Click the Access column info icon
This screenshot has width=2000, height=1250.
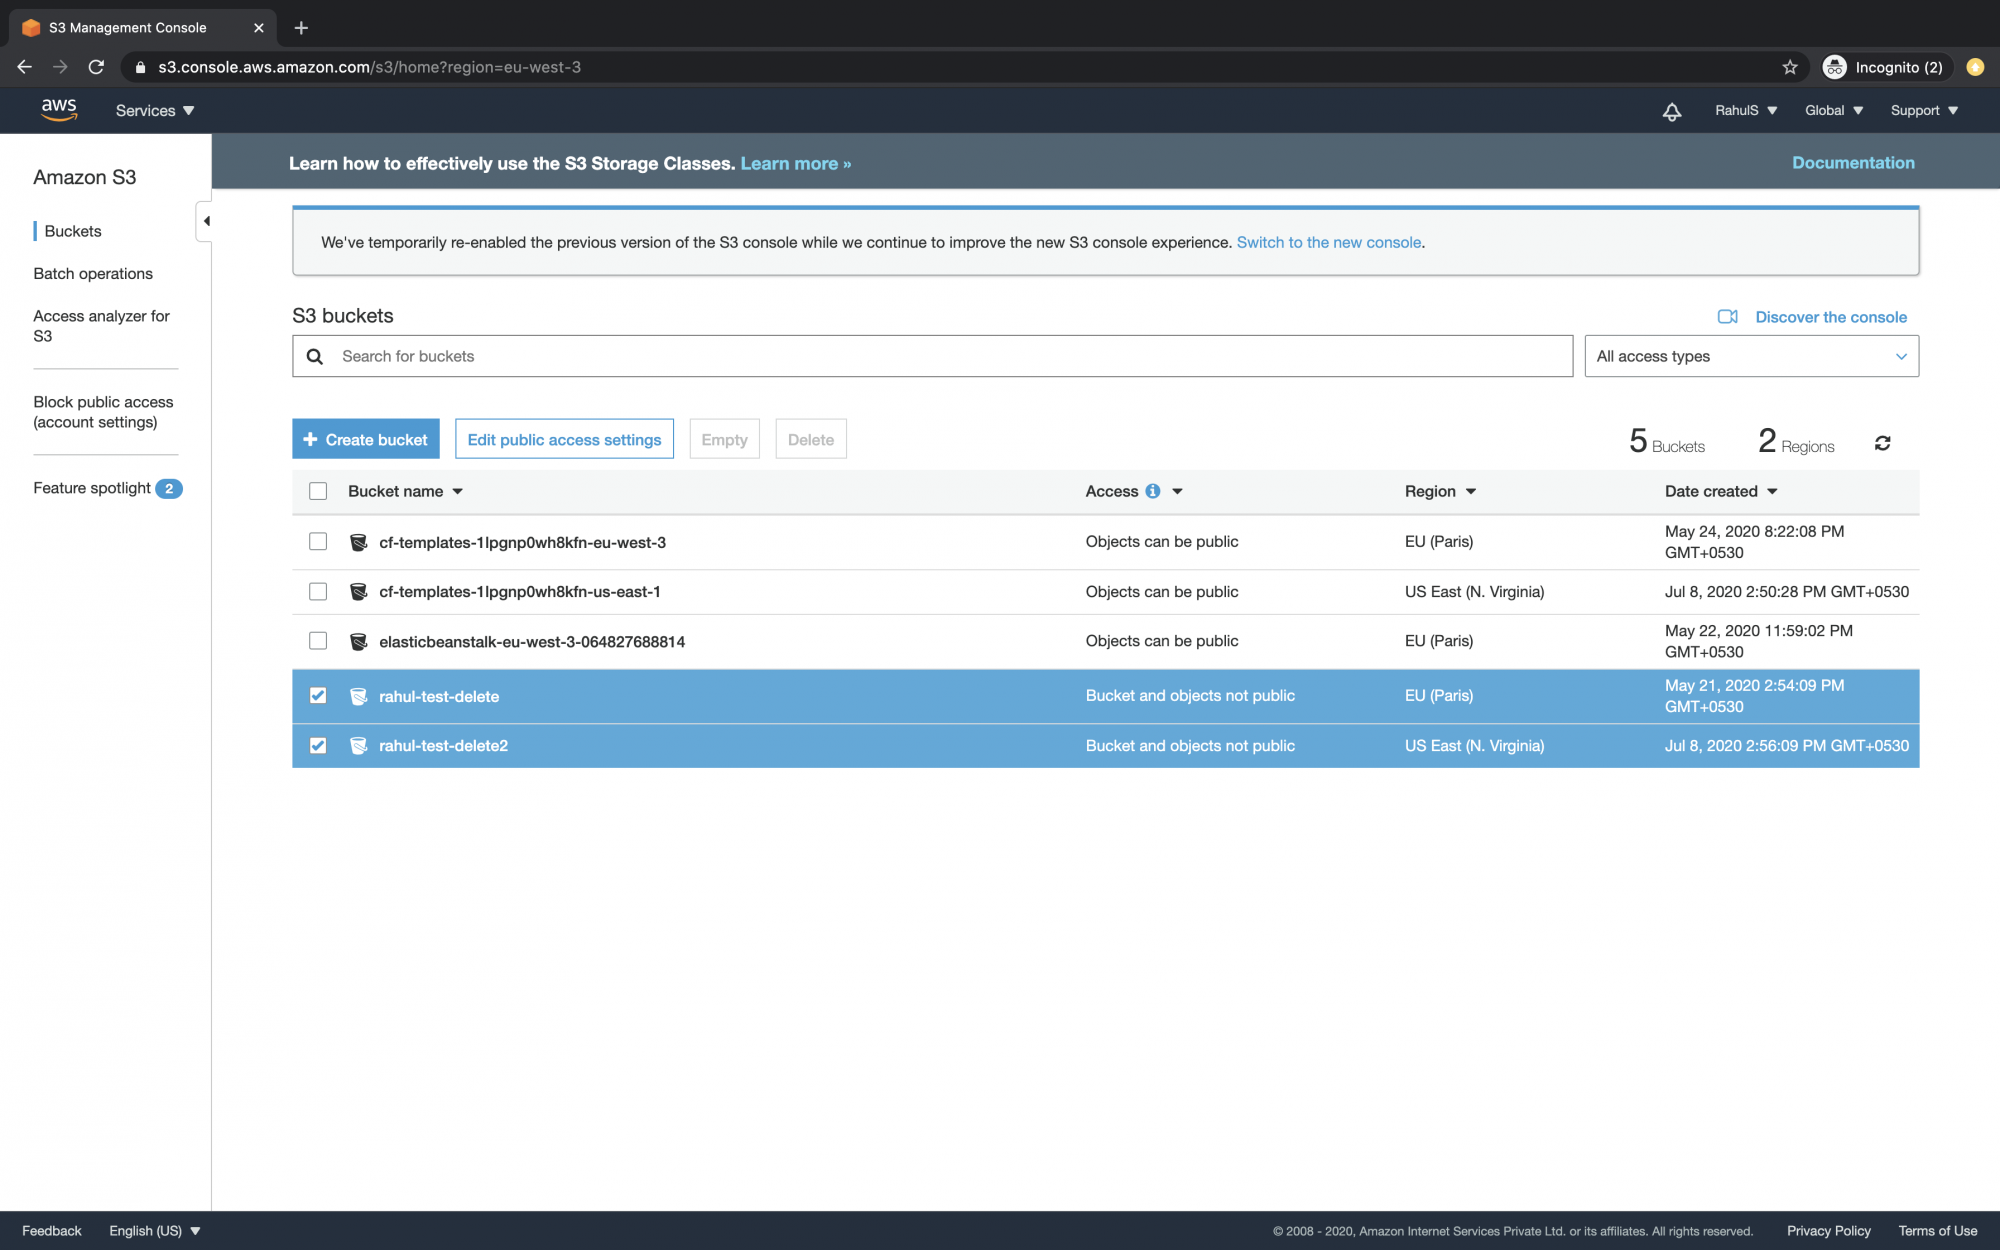pyautogui.click(x=1154, y=491)
